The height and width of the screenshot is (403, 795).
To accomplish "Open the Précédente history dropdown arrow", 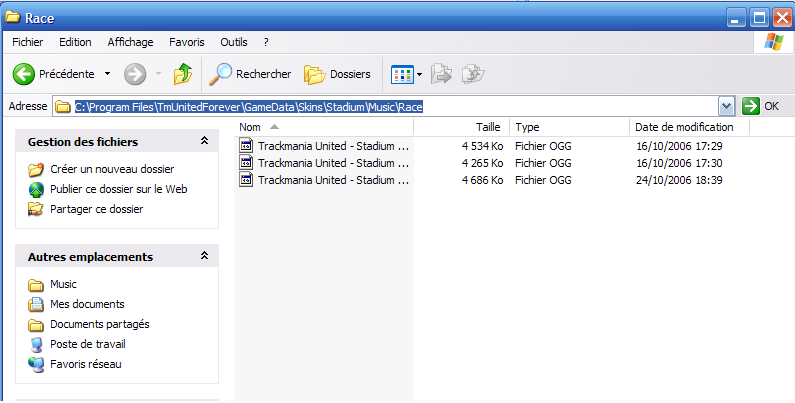I will (107, 74).
